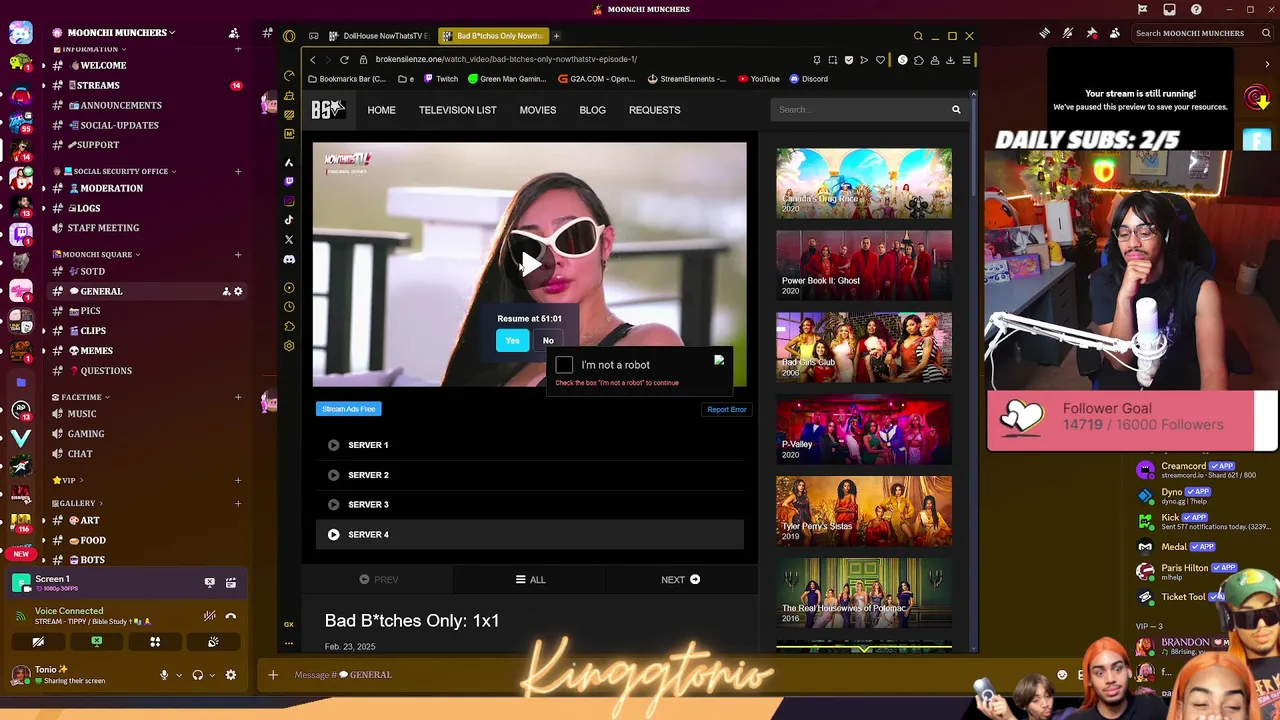Screen dimensions: 1280x720
Task: Click Stream Ads Free button
Action: pyautogui.click(x=348, y=409)
